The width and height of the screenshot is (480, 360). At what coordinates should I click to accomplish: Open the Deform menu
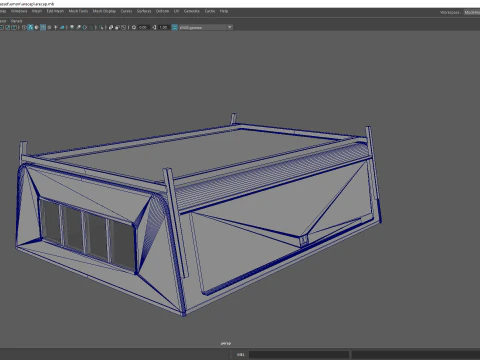pos(162,11)
